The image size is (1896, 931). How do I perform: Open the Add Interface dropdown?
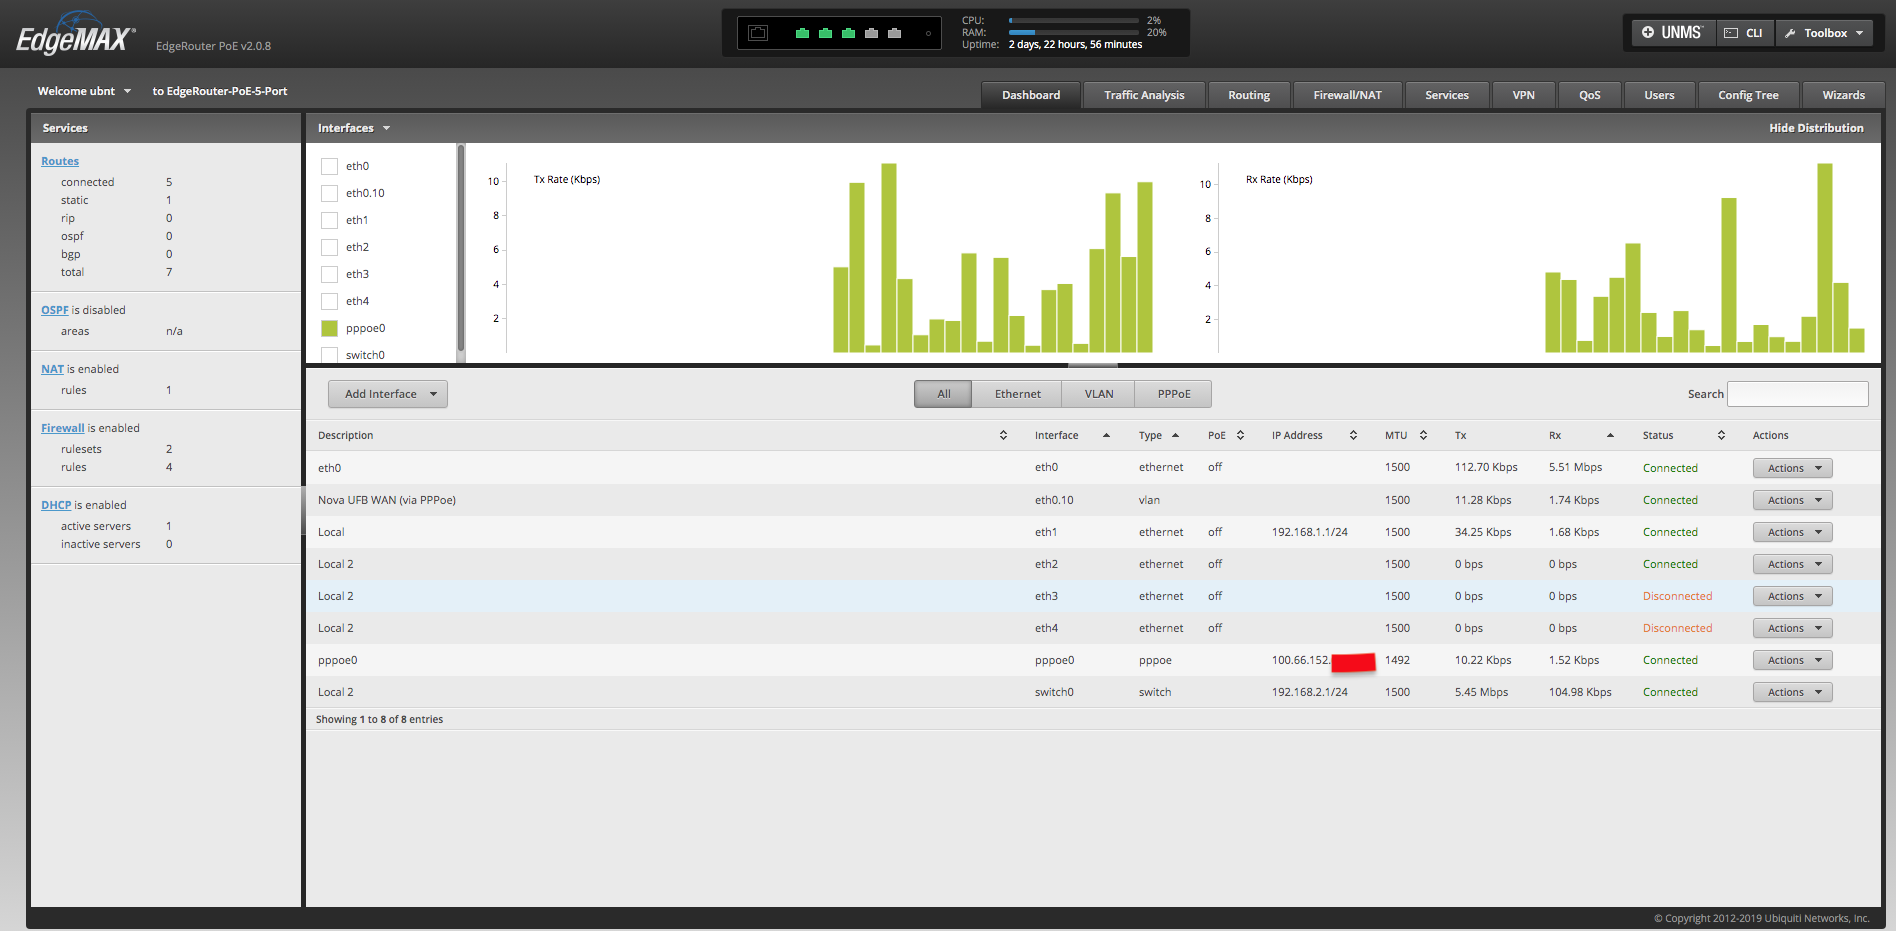point(388,394)
